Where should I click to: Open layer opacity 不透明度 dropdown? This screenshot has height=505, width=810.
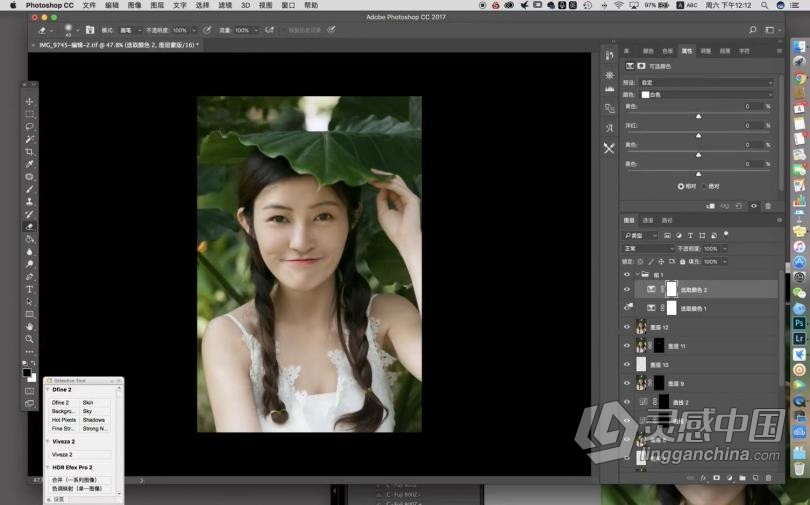point(725,249)
